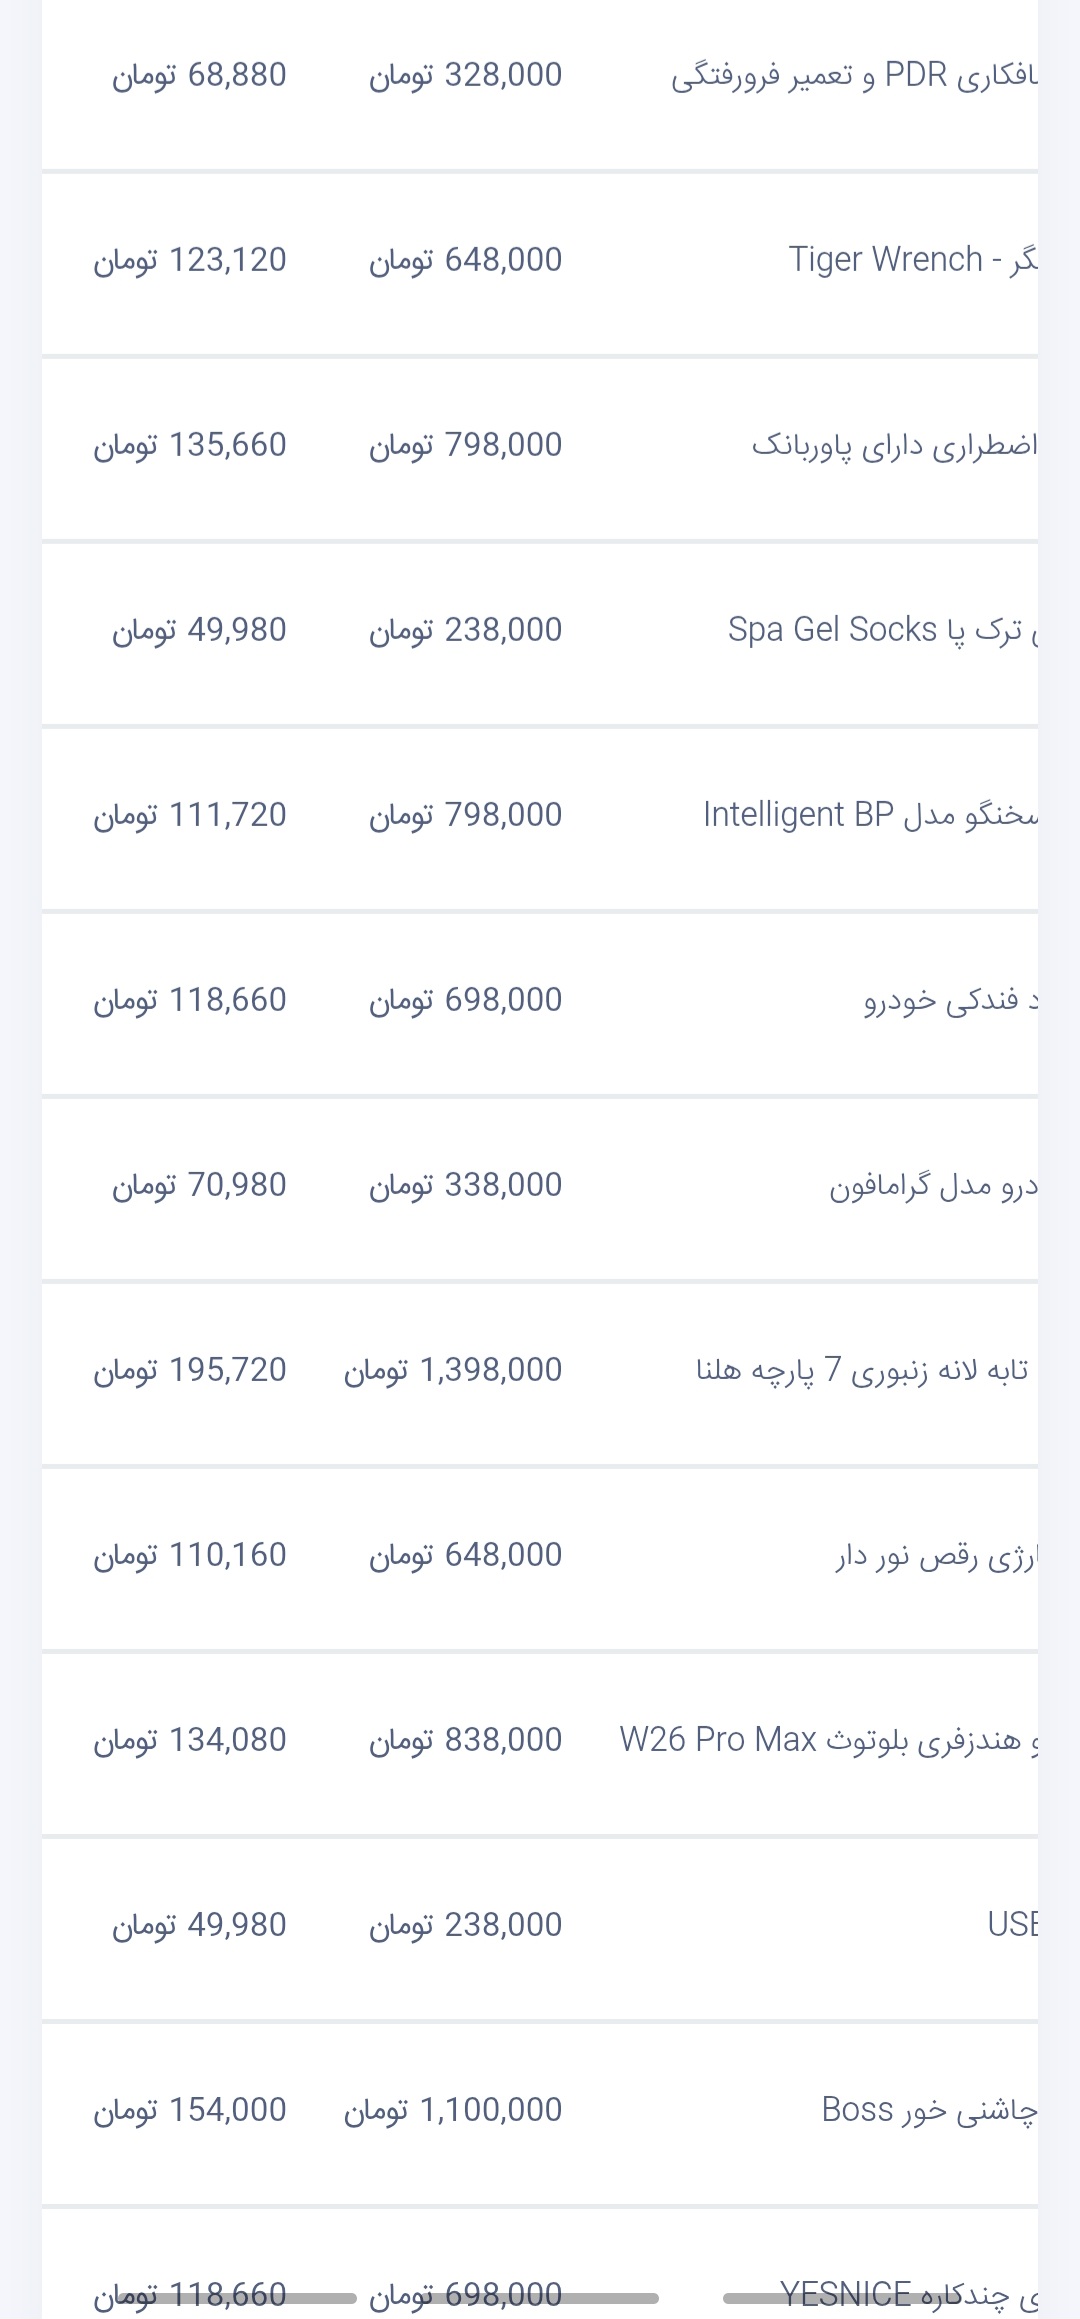Click the 1,100,000 تومان price cell
The width and height of the screenshot is (1080, 2319).
coord(453,2110)
